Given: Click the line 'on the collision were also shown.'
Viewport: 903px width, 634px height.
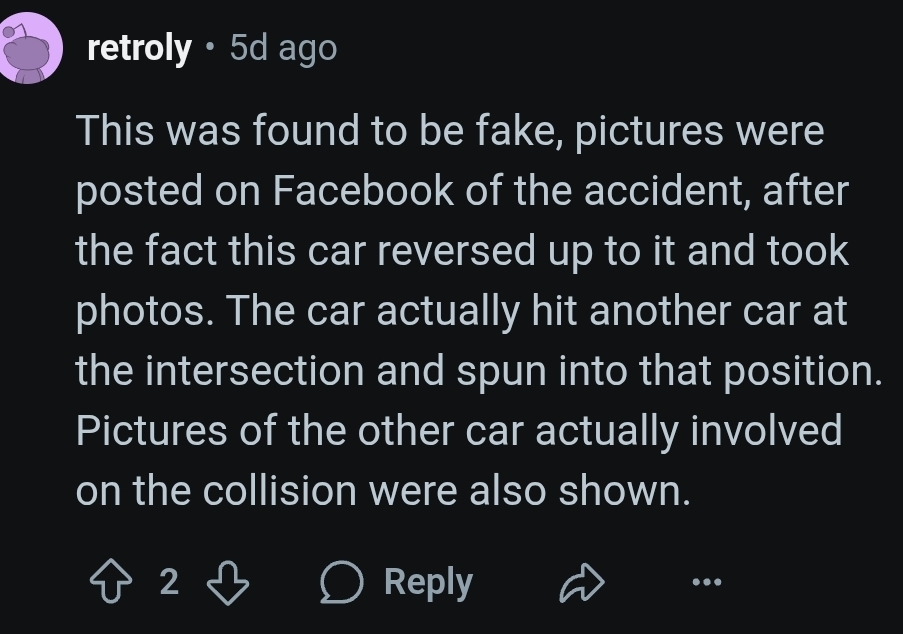Looking at the screenshot, I should point(383,491).
